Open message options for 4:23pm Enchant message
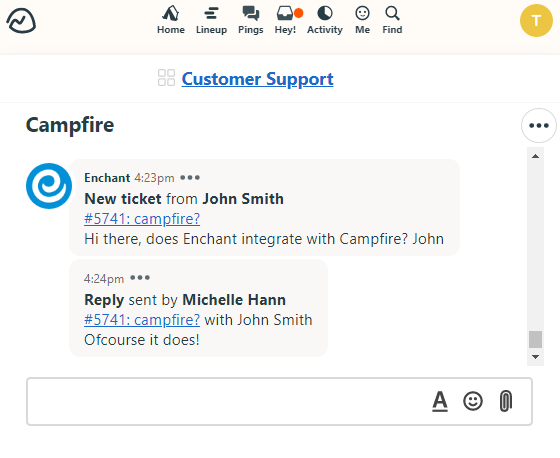Image resolution: width=560 pixels, height=458 pixels. [x=190, y=177]
